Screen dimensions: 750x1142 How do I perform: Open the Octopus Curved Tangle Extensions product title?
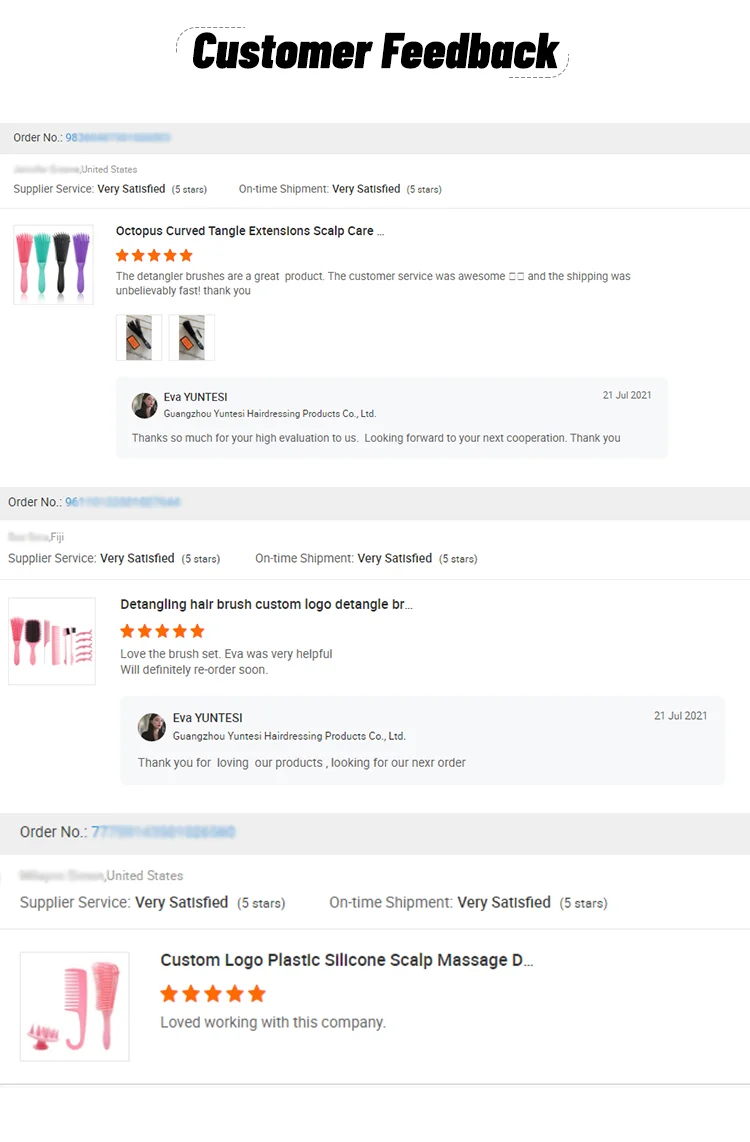(x=250, y=231)
